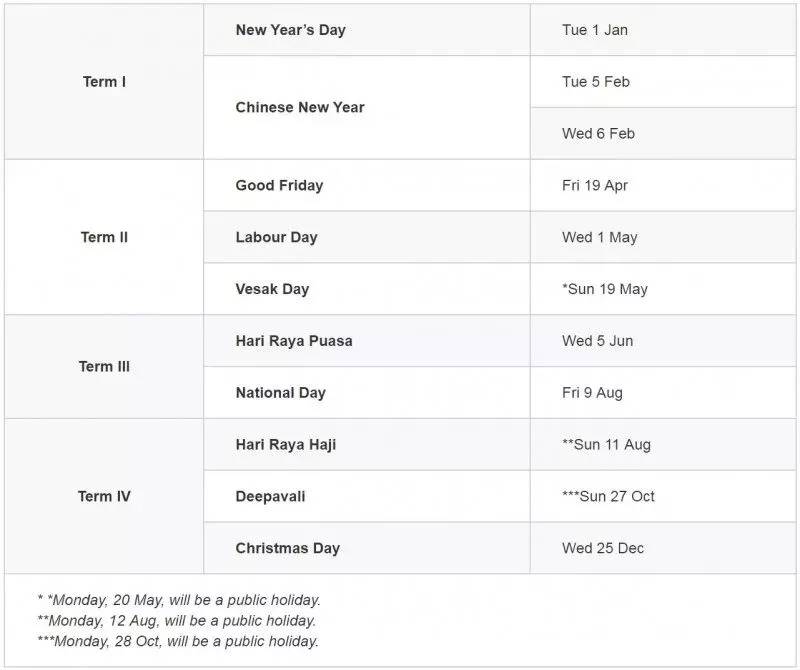Select the Vesak Day label
800x670 pixels.
272,289
